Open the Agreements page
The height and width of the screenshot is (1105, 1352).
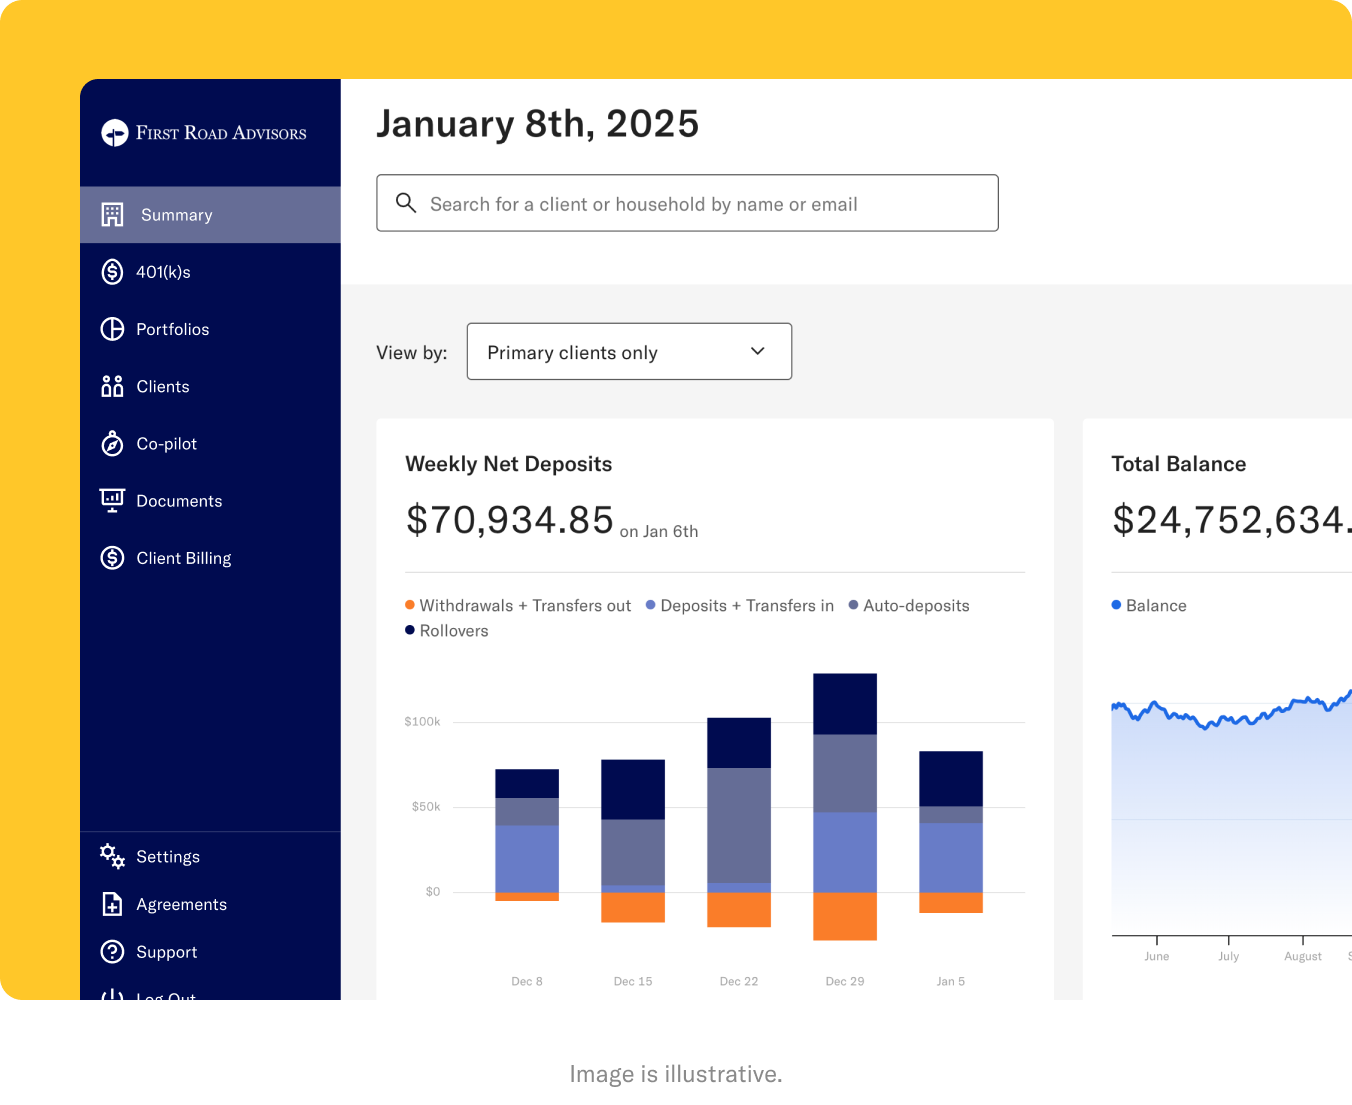[x=210, y=904]
